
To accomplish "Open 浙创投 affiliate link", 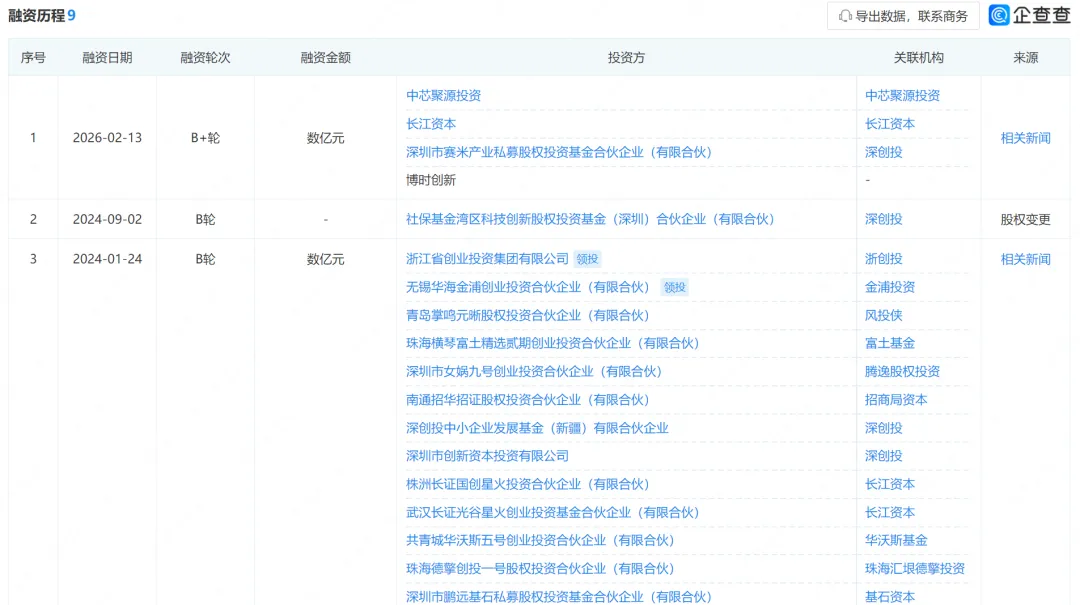I will (x=884, y=259).
